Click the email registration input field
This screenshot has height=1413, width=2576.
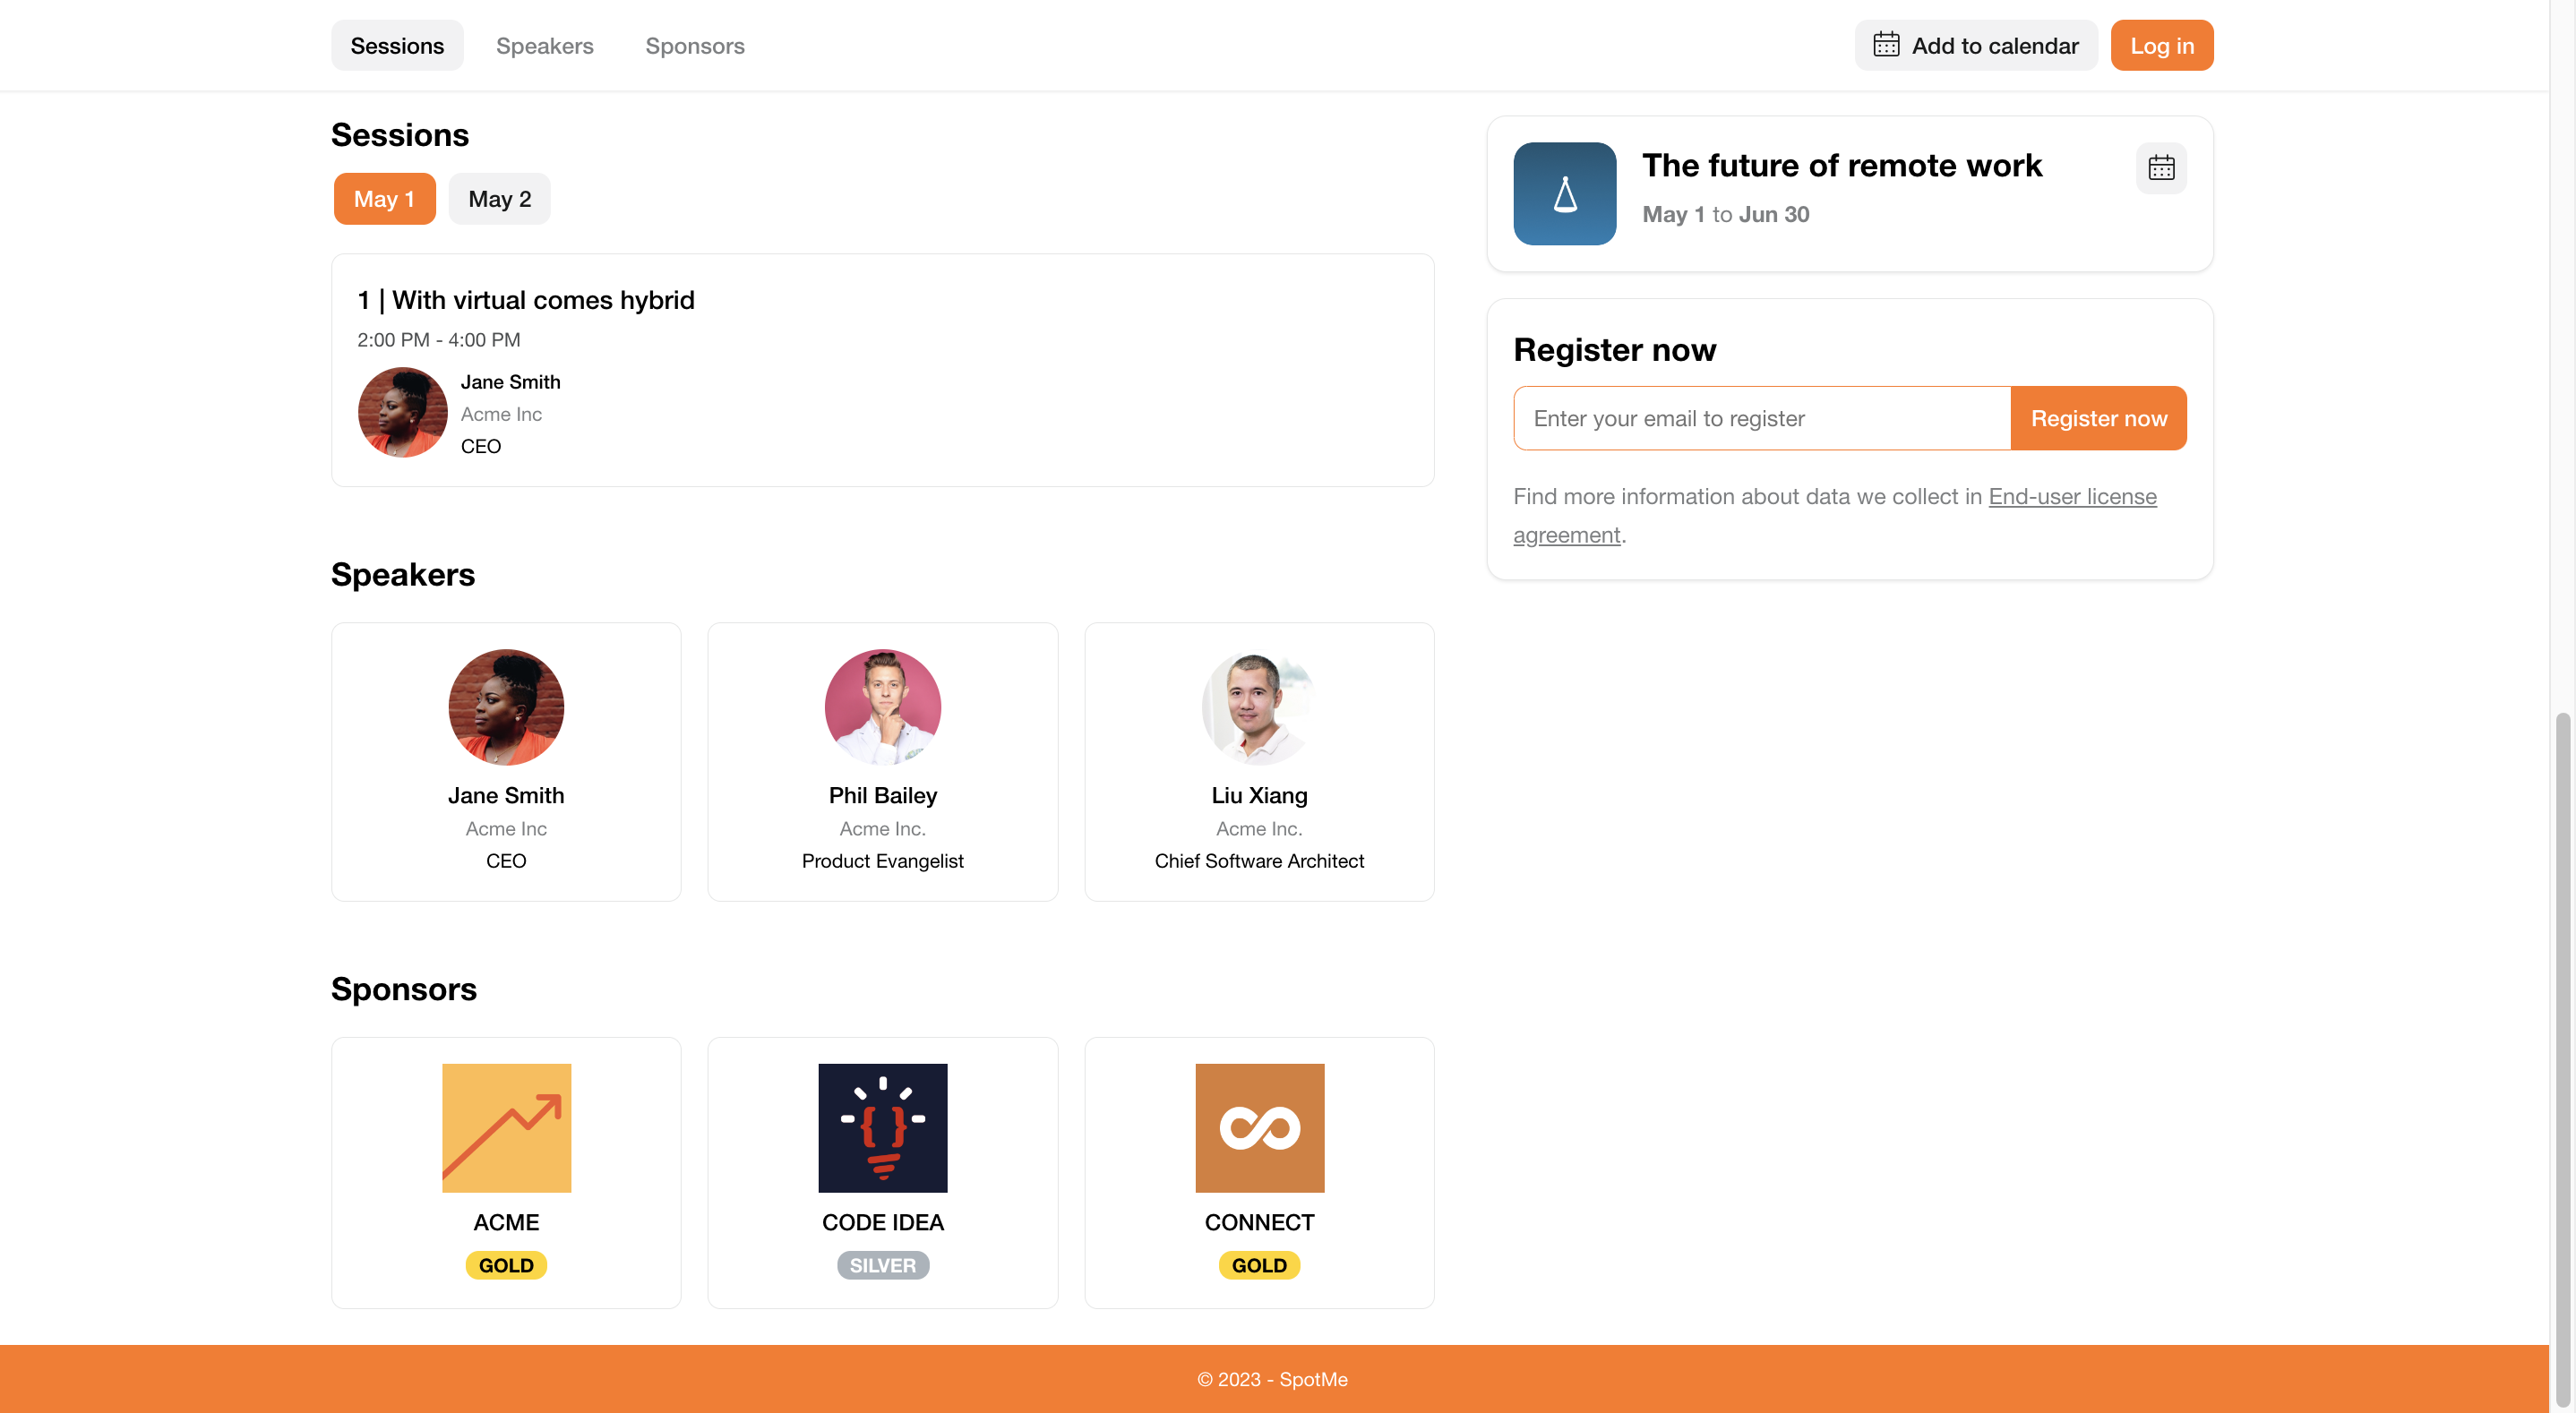point(1760,418)
